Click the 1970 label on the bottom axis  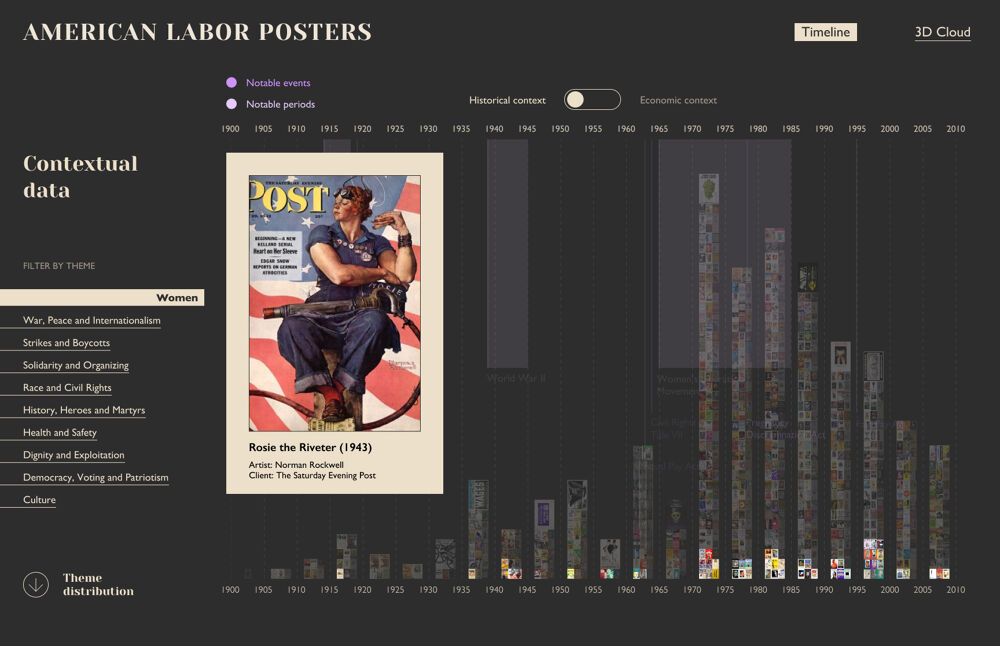click(692, 590)
